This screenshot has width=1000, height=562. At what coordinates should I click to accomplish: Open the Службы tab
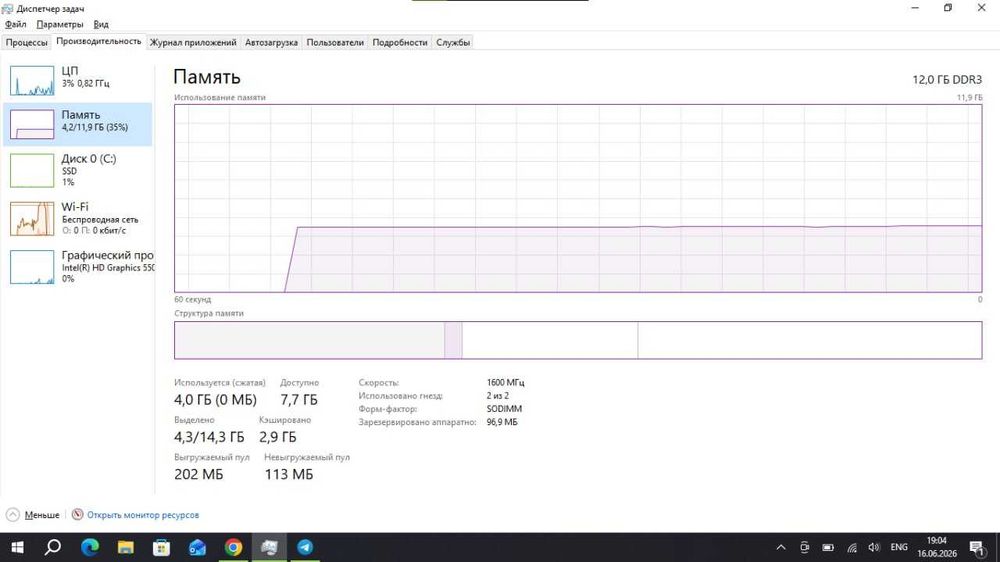[x=453, y=42]
